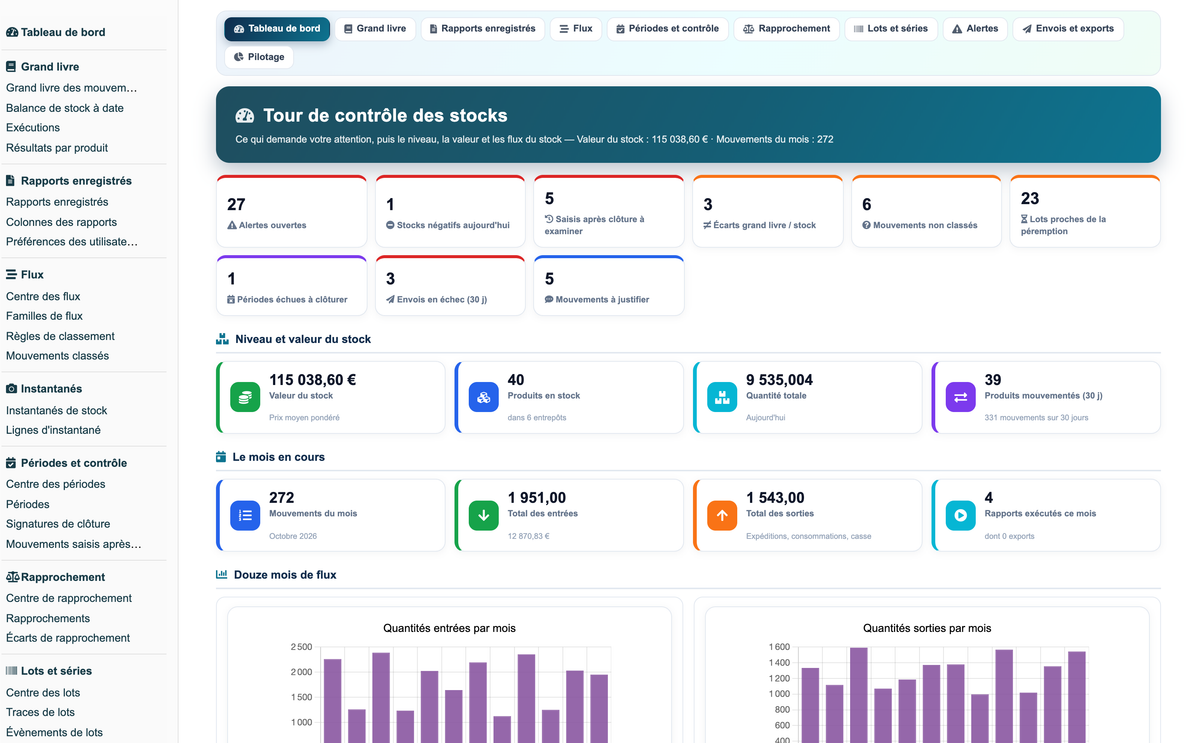Open the Périodes échues à clôturer card
Screen dimensions: 1200x743
291,286
